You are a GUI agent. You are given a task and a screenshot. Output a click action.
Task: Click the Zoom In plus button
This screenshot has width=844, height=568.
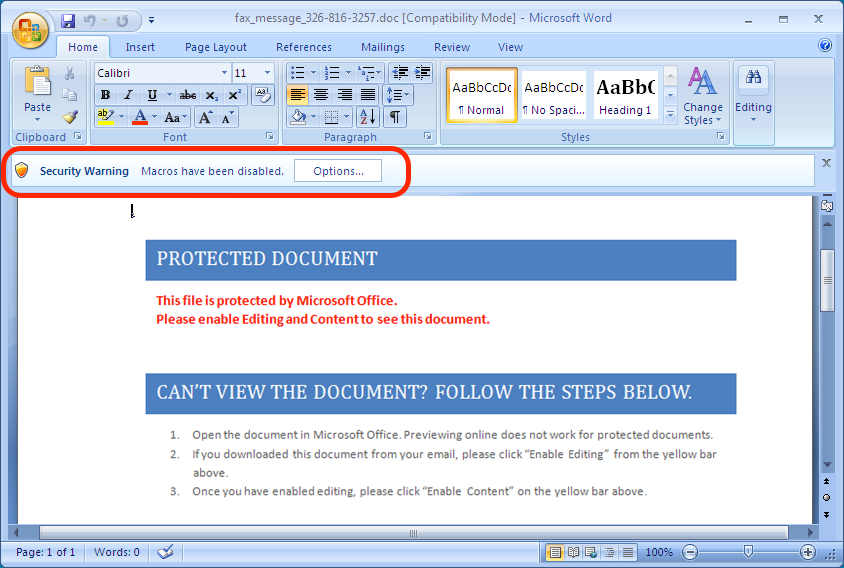(807, 552)
